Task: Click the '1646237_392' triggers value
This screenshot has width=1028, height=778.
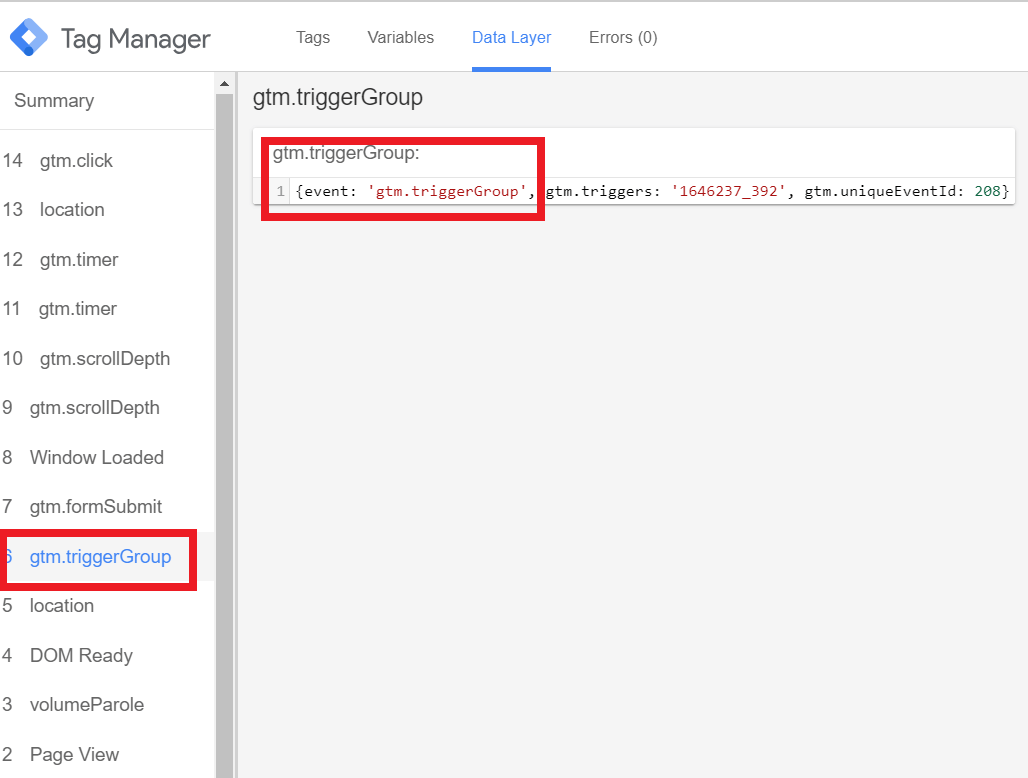Action: pyautogui.click(x=728, y=191)
